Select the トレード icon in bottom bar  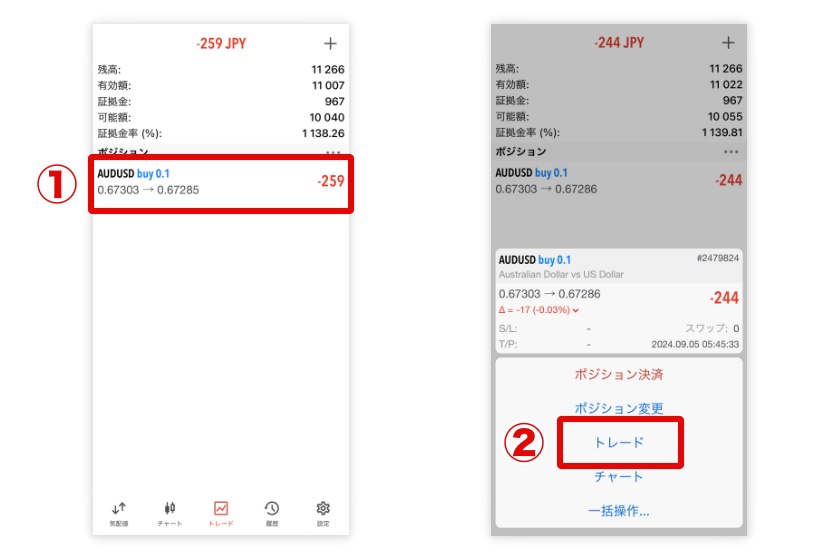point(221,508)
